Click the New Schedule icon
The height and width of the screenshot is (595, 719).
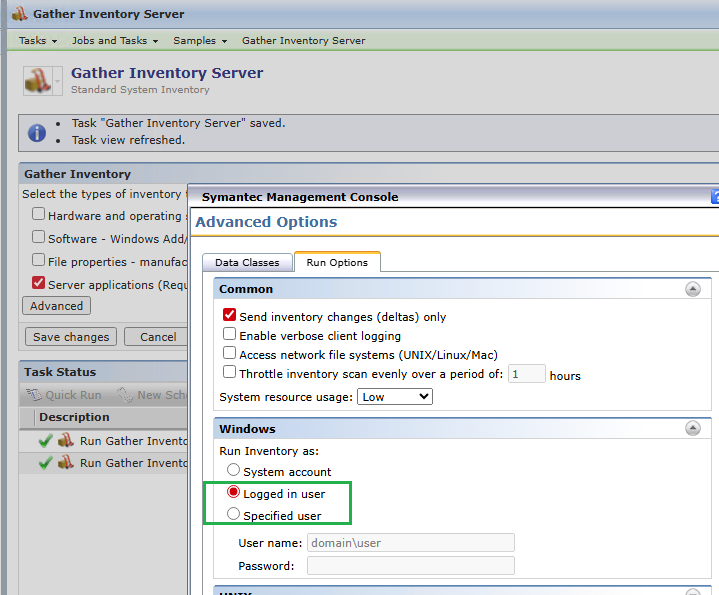[x=125, y=395]
